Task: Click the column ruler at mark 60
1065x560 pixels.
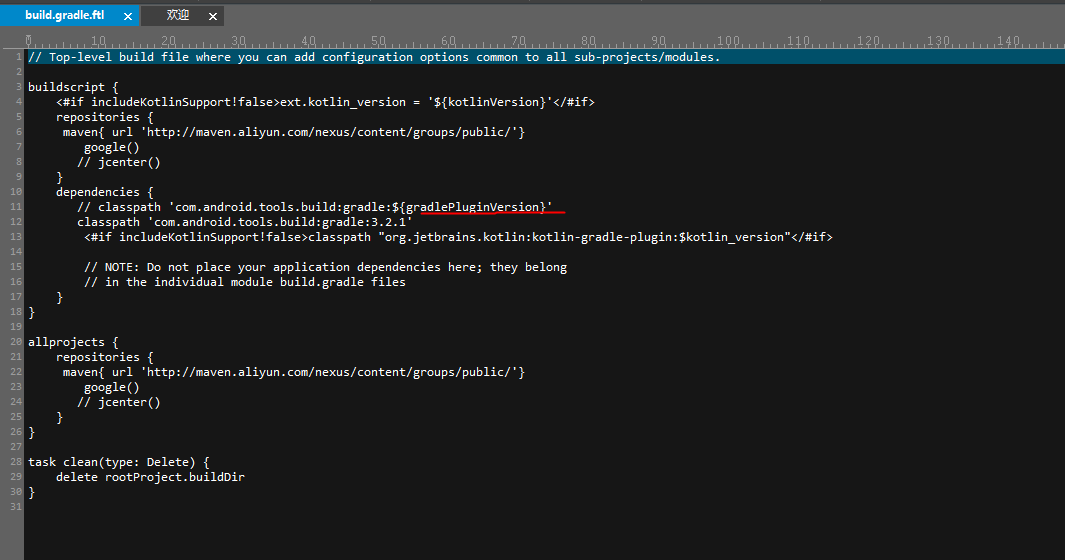Action: (448, 41)
